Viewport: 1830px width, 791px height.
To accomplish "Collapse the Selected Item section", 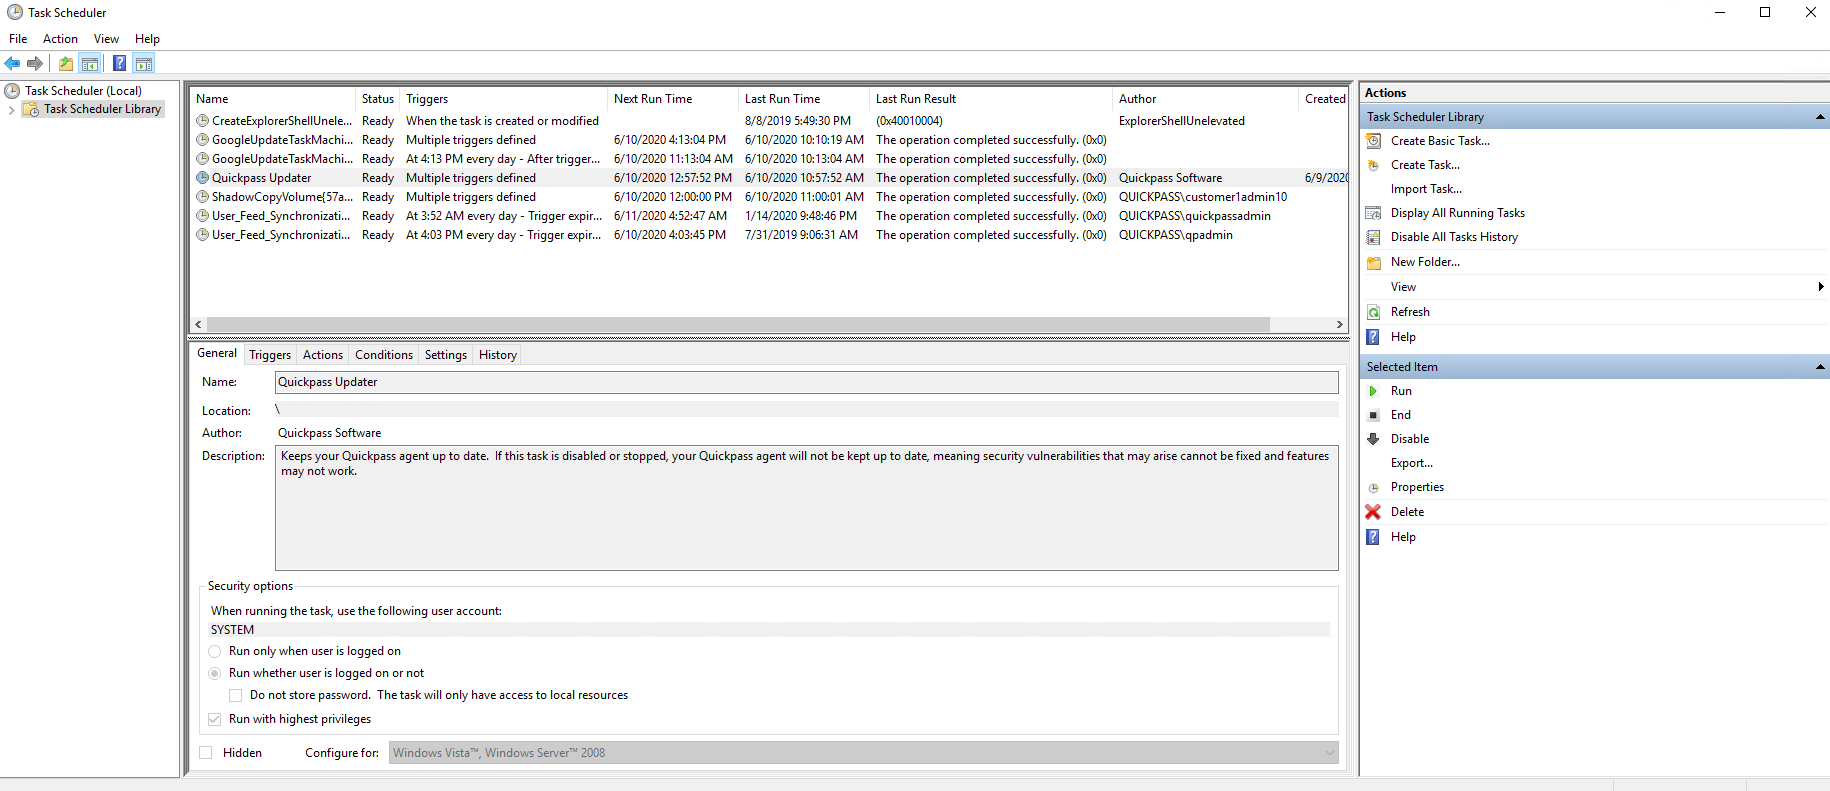I will (1819, 367).
